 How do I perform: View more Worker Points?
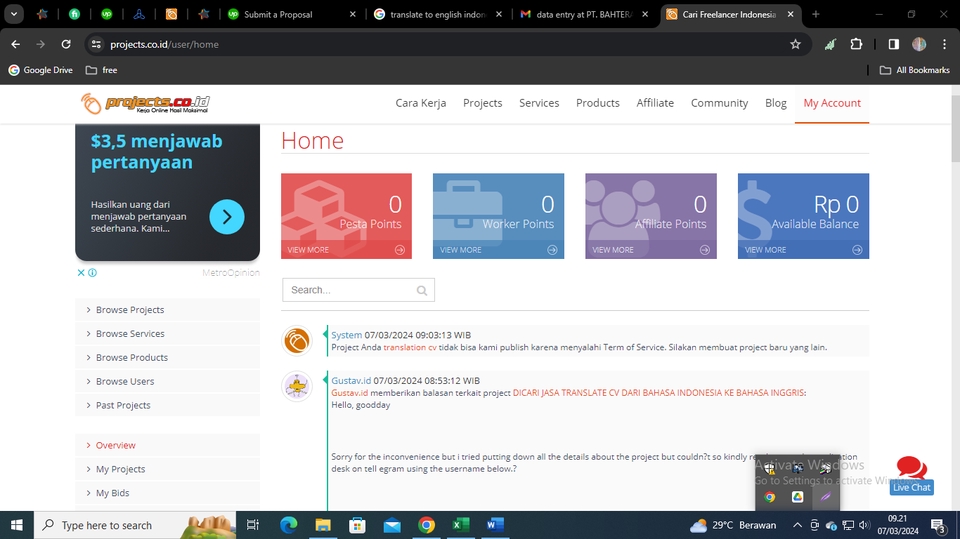coord(498,250)
